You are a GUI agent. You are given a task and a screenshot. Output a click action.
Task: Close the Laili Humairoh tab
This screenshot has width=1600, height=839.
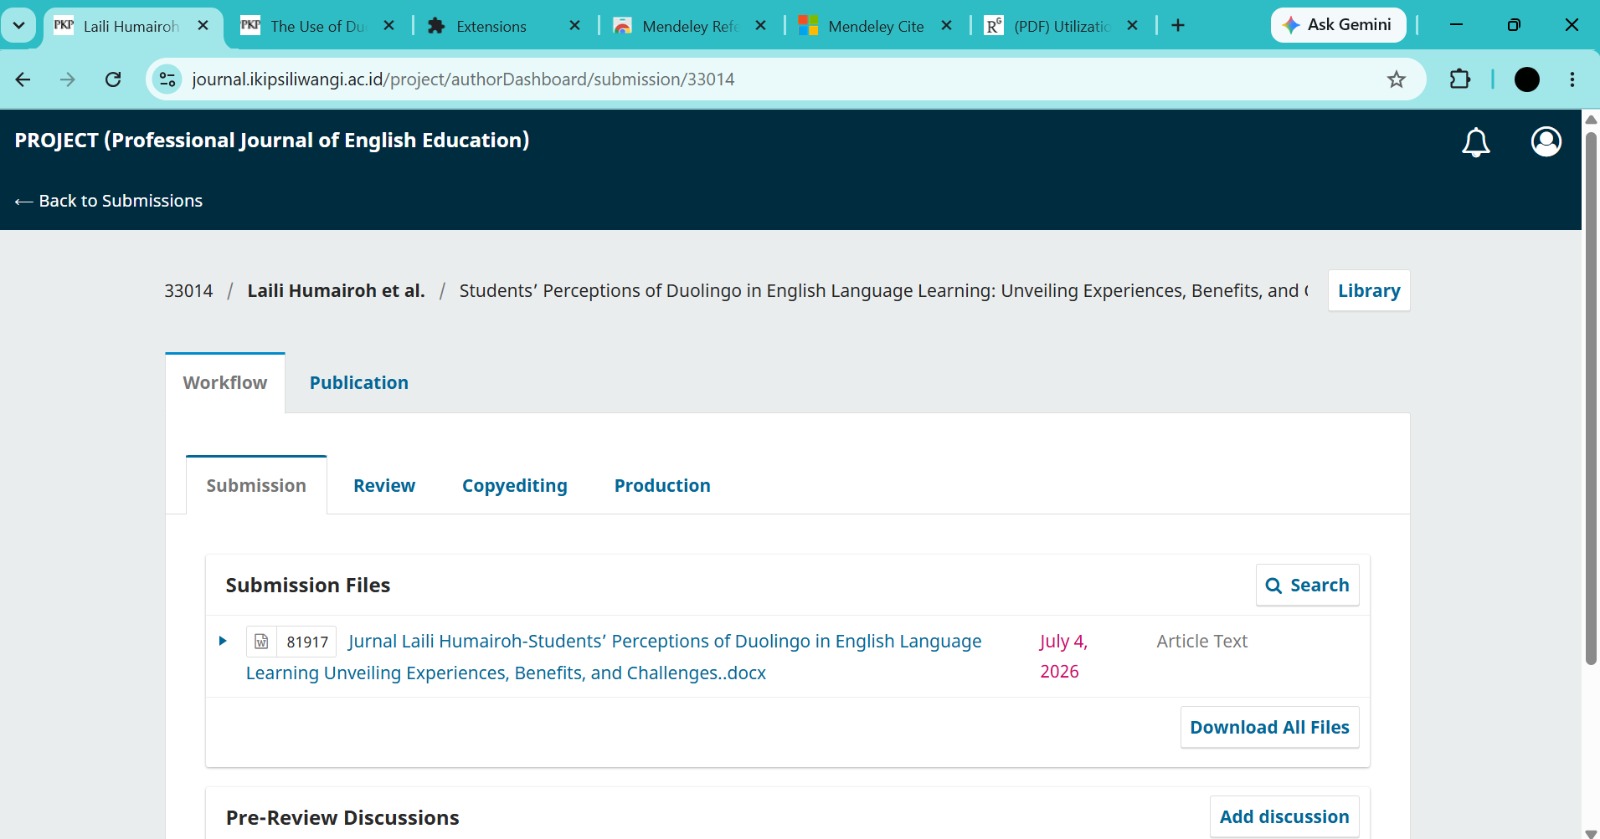pyautogui.click(x=203, y=25)
